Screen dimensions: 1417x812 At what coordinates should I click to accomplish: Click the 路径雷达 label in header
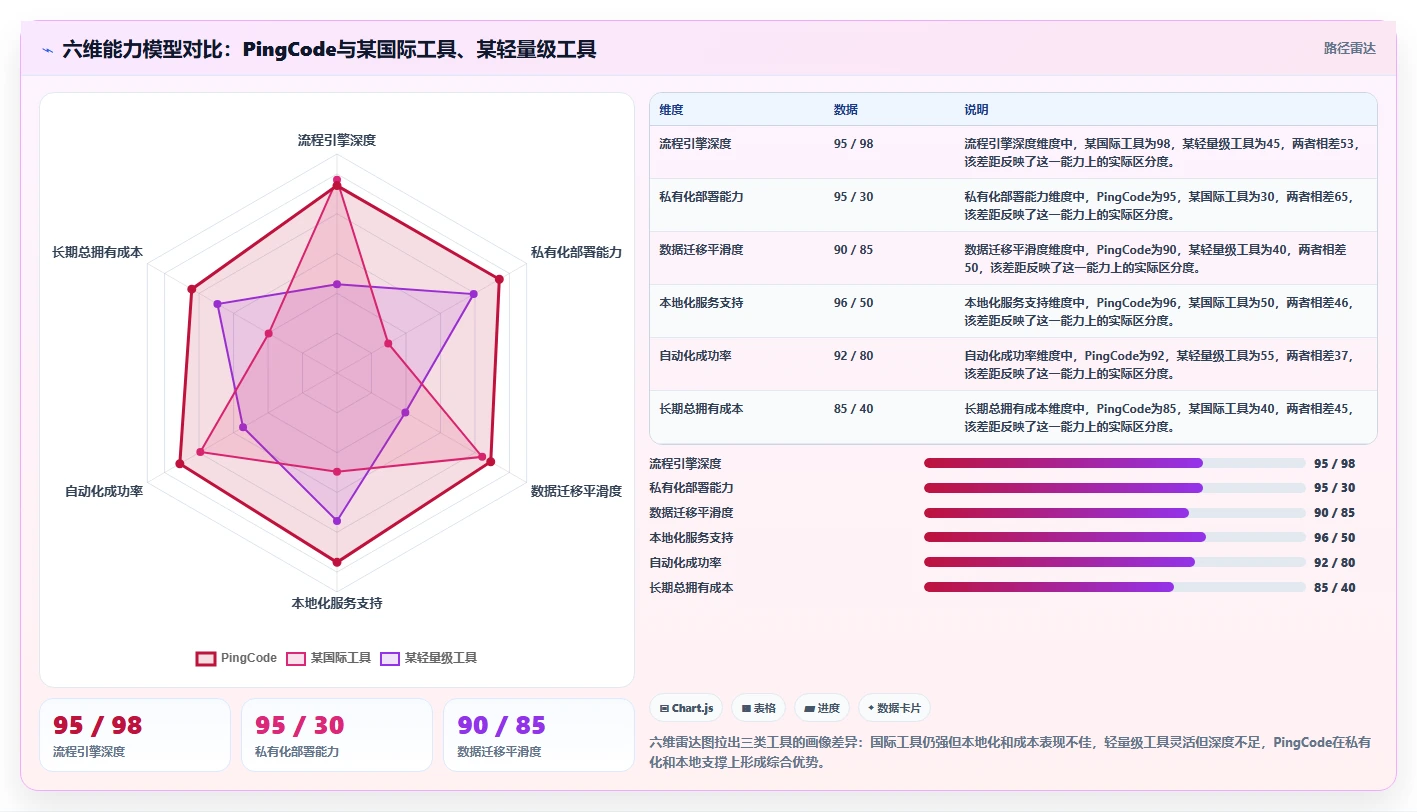coord(1349,48)
